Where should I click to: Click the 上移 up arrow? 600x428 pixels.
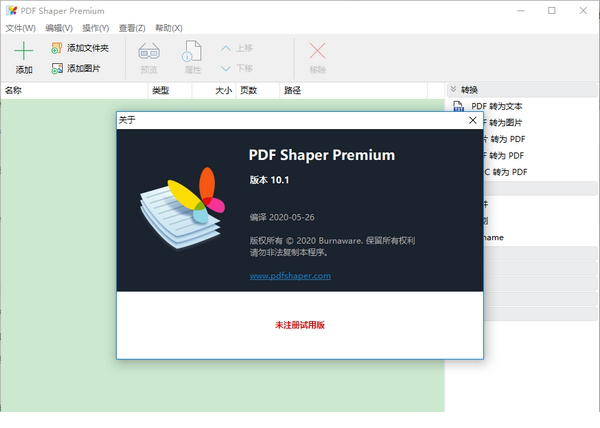[x=226, y=48]
